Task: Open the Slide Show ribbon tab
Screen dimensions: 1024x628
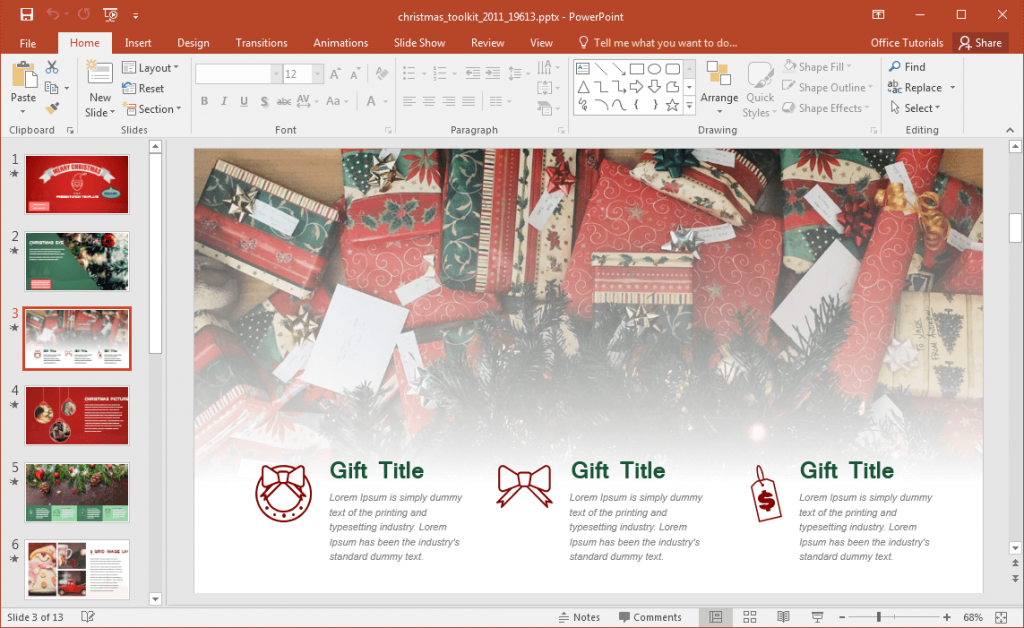Action: (419, 42)
